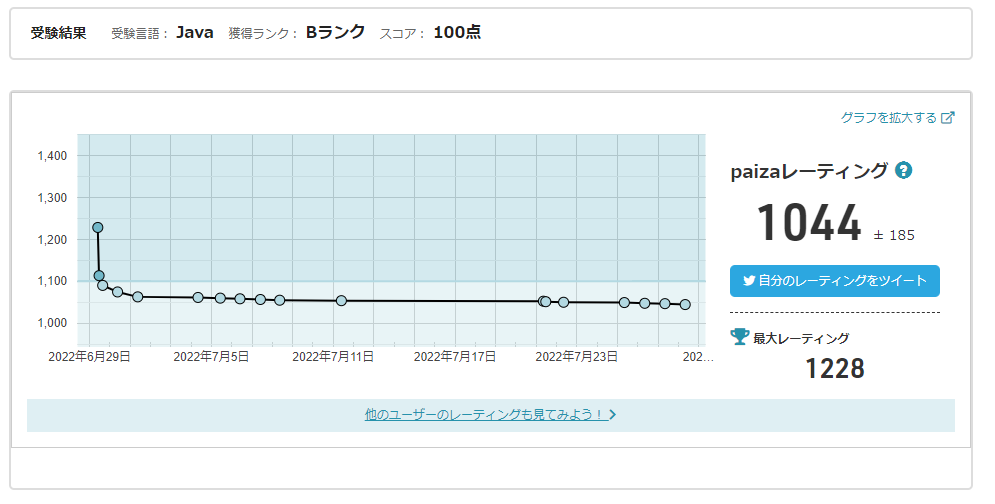Click the trophy icon beside 最大レーティング
Image resolution: width=995 pixels, height=504 pixels.
[740, 337]
